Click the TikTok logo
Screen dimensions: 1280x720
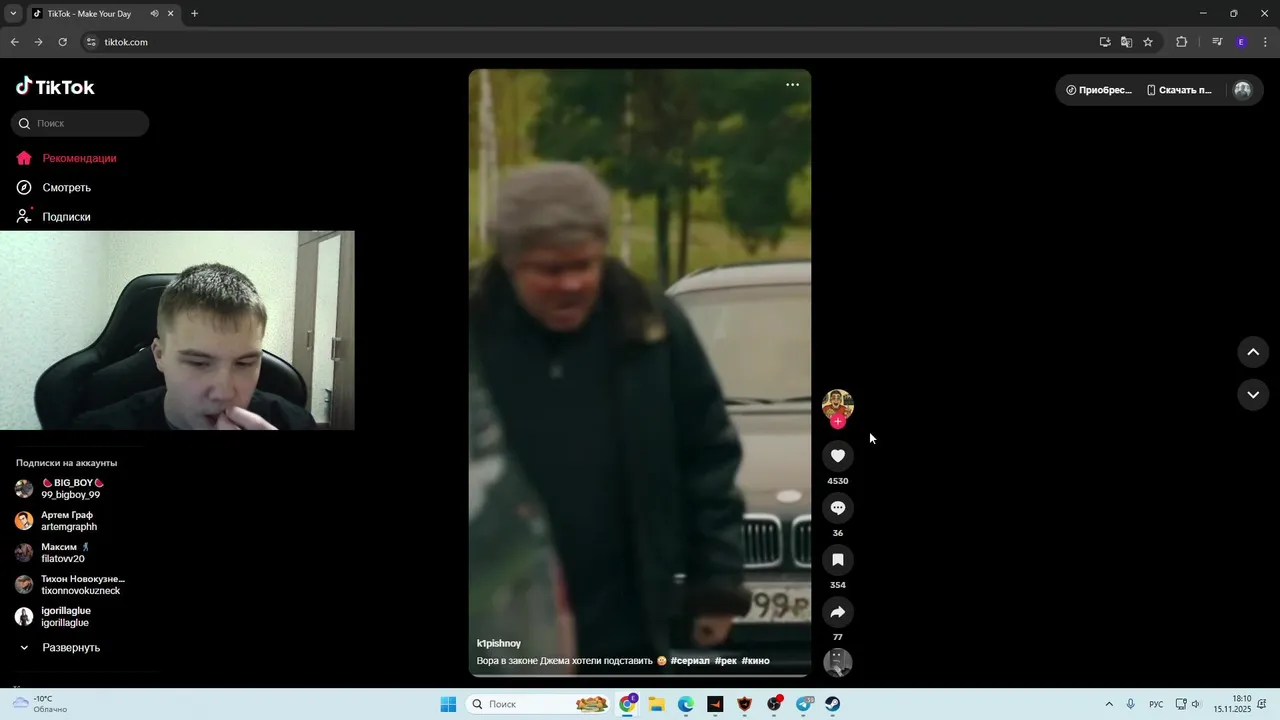[x=55, y=87]
